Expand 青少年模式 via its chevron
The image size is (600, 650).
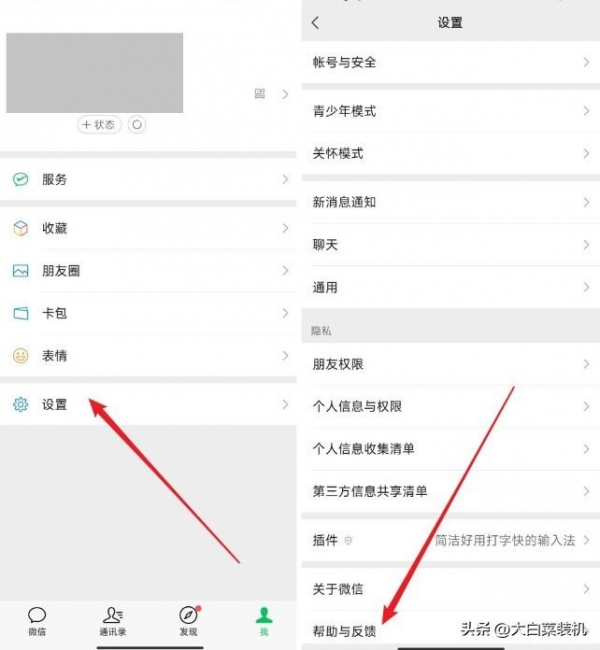tap(586, 111)
